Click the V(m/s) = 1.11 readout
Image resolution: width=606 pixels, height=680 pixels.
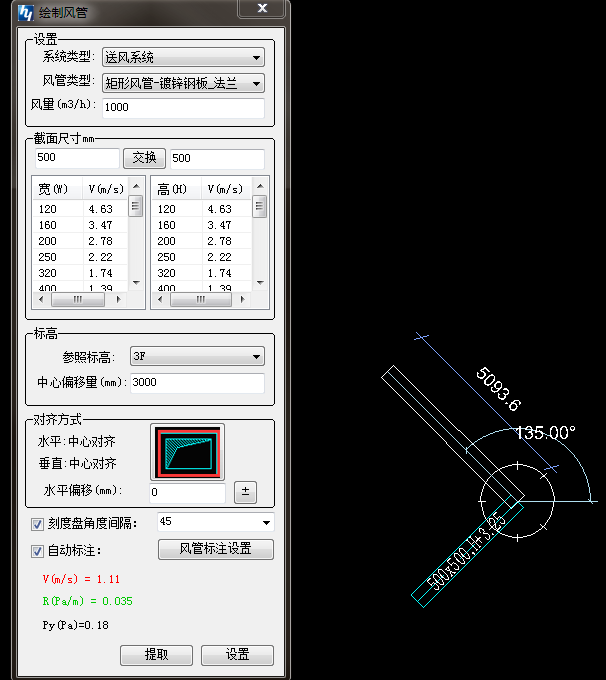(x=81, y=579)
